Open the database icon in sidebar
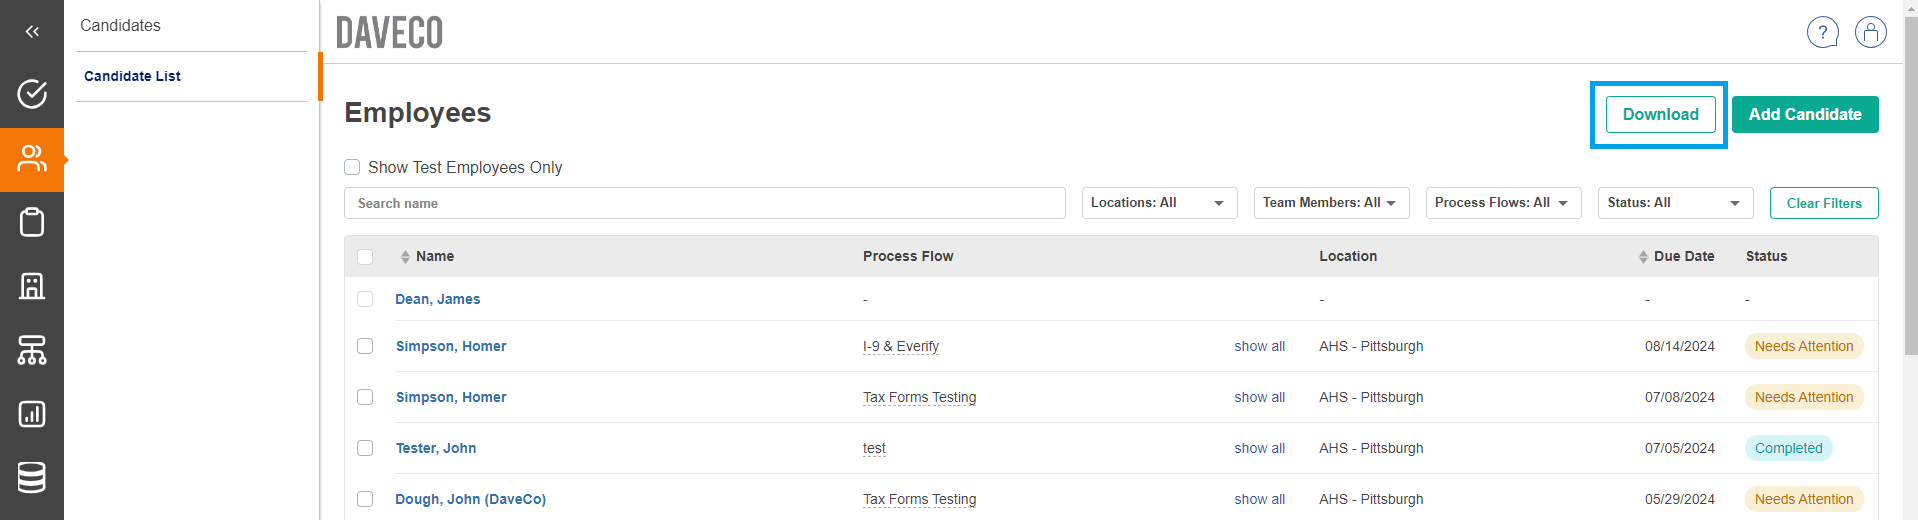The width and height of the screenshot is (1918, 520). [32, 478]
